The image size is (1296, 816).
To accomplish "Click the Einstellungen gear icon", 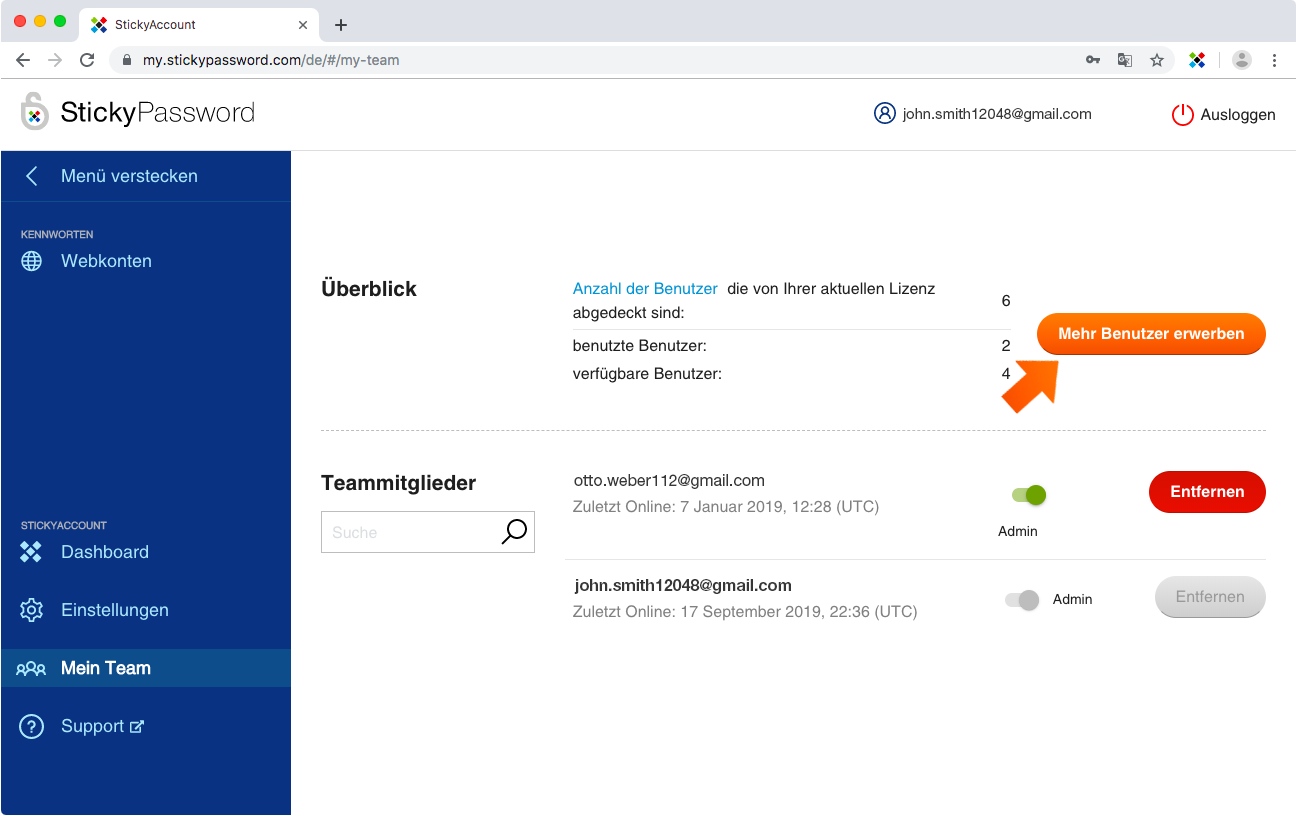I will 32,610.
